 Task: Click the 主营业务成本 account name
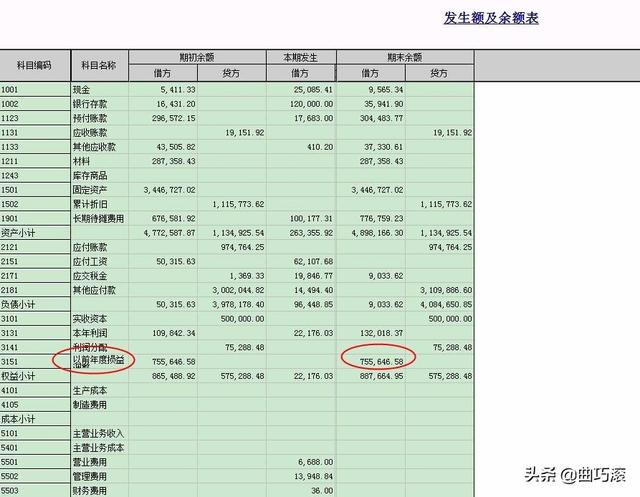[98, 448]
